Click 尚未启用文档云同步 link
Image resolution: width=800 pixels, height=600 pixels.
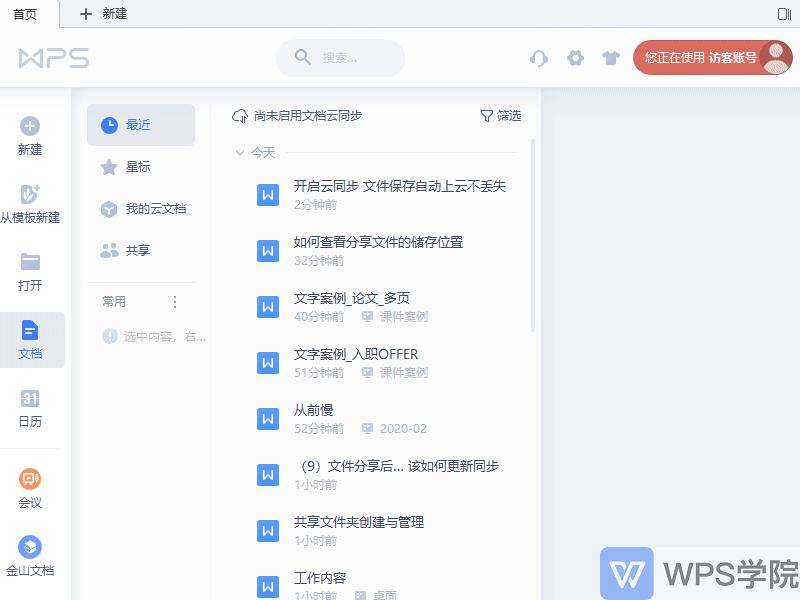pos(297,116)
